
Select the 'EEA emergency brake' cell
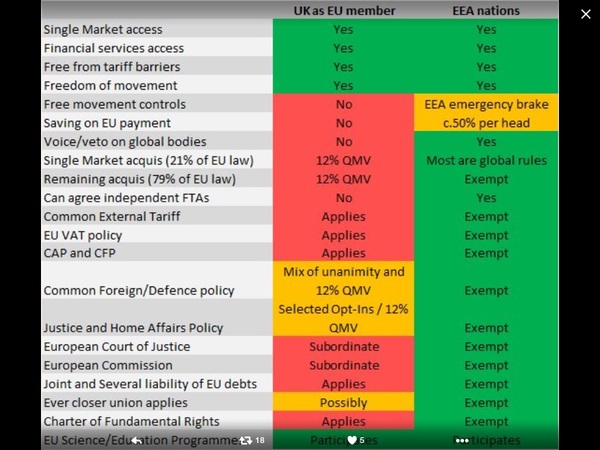tap(486, 104)
